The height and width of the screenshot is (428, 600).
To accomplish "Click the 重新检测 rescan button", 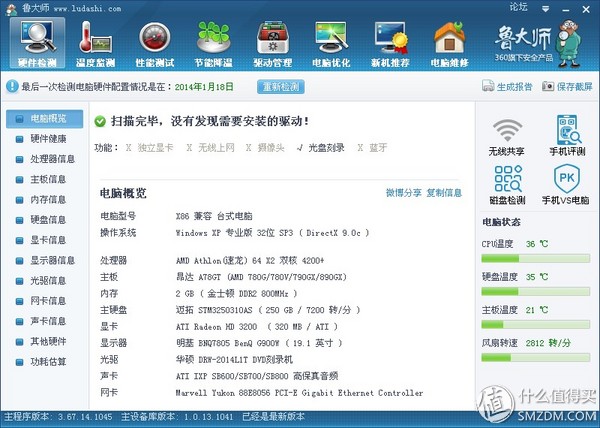I will 281,87.
